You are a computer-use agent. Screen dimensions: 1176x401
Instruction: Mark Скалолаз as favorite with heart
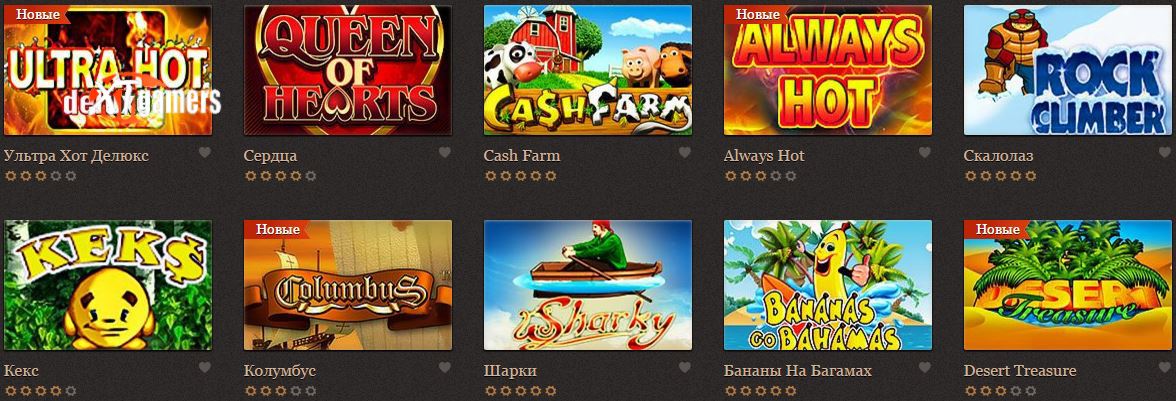pyautogui.click(x=1165, y=152)
